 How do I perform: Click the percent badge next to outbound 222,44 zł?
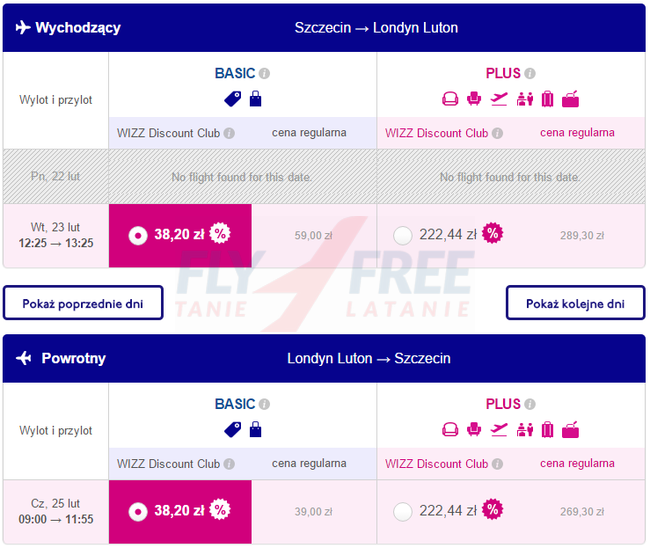(x=492, y=234)
